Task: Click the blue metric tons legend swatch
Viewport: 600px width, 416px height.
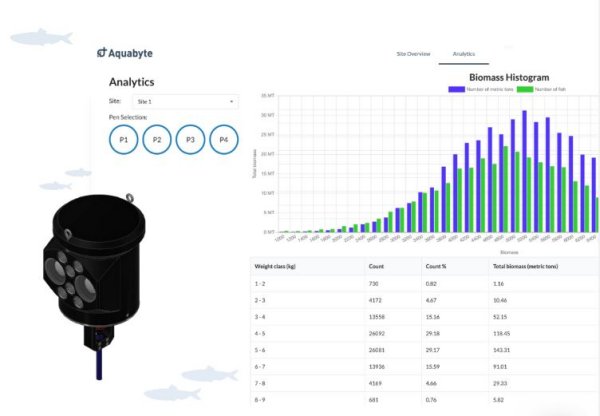Action: coord(456,89)
